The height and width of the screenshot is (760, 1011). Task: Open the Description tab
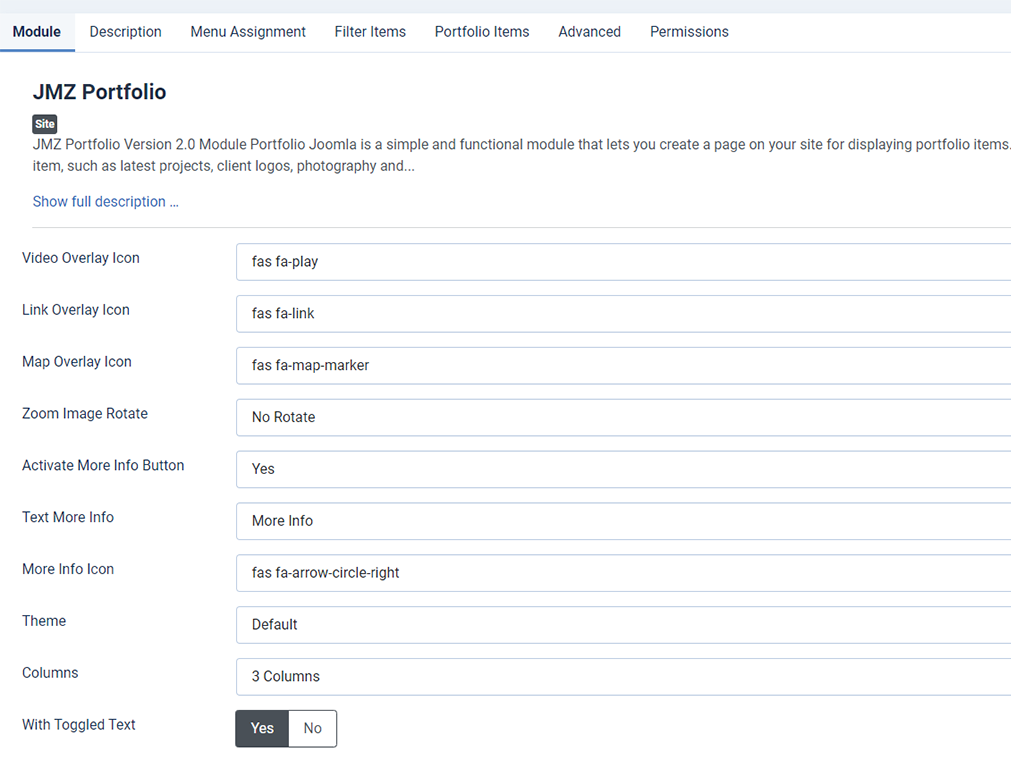coord(126,32)
